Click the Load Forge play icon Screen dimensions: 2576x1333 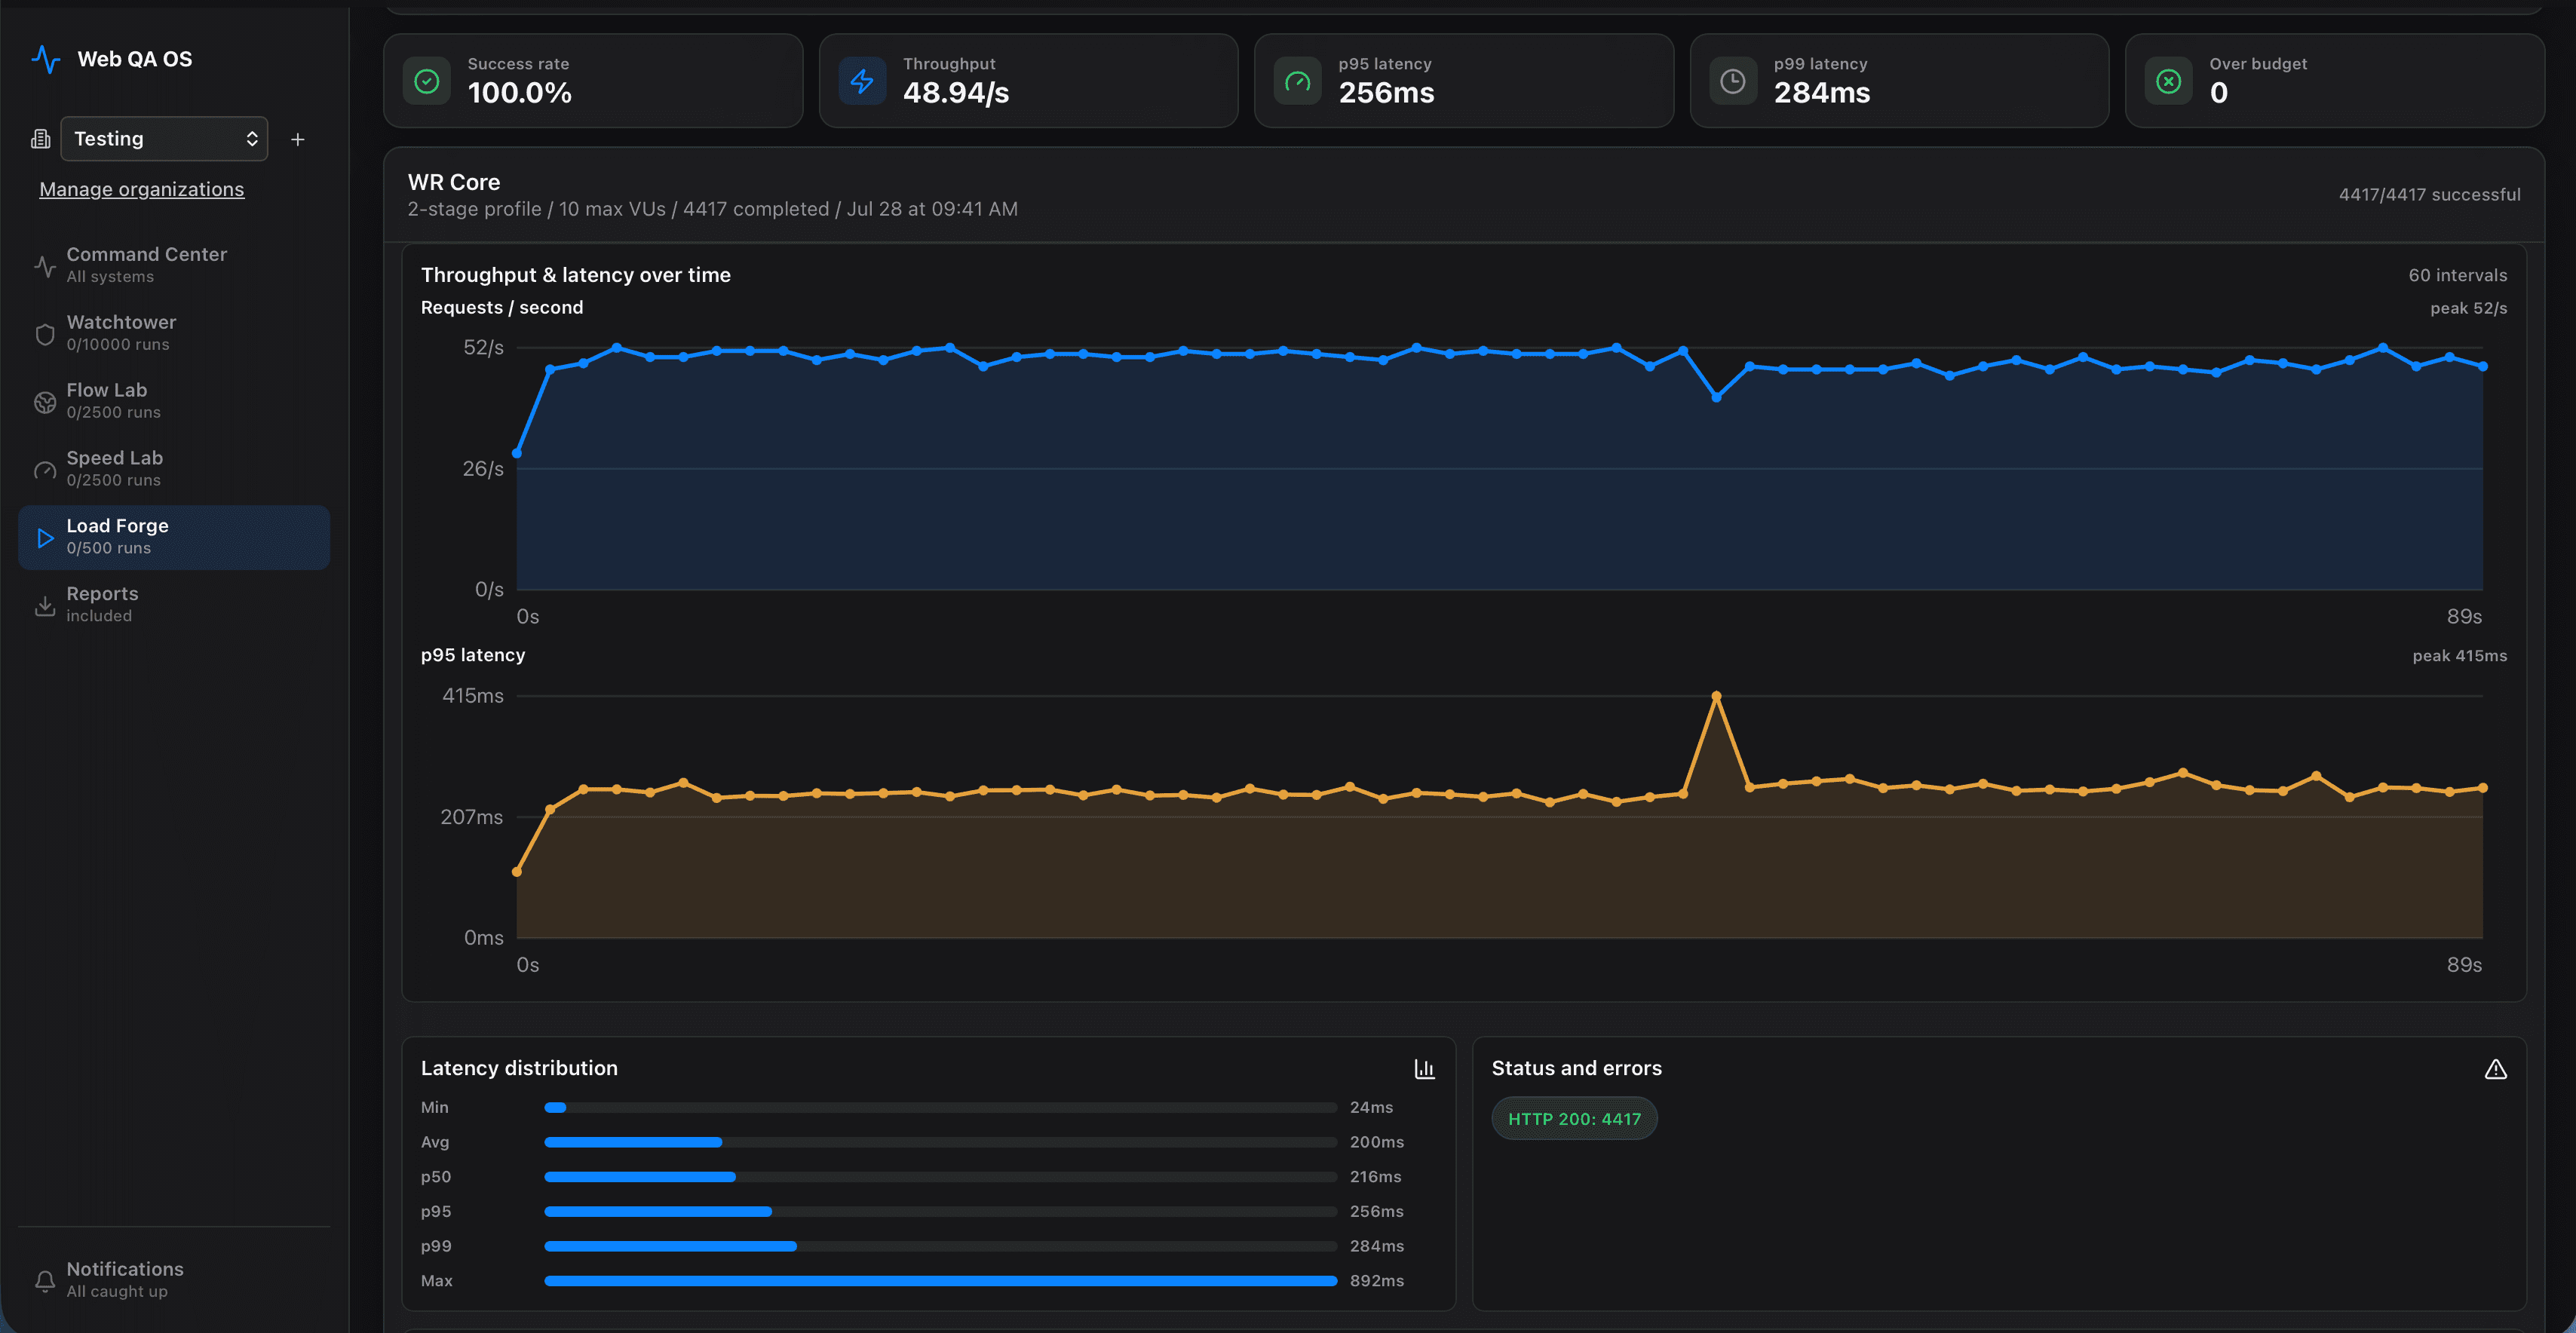tap(45, 538)
